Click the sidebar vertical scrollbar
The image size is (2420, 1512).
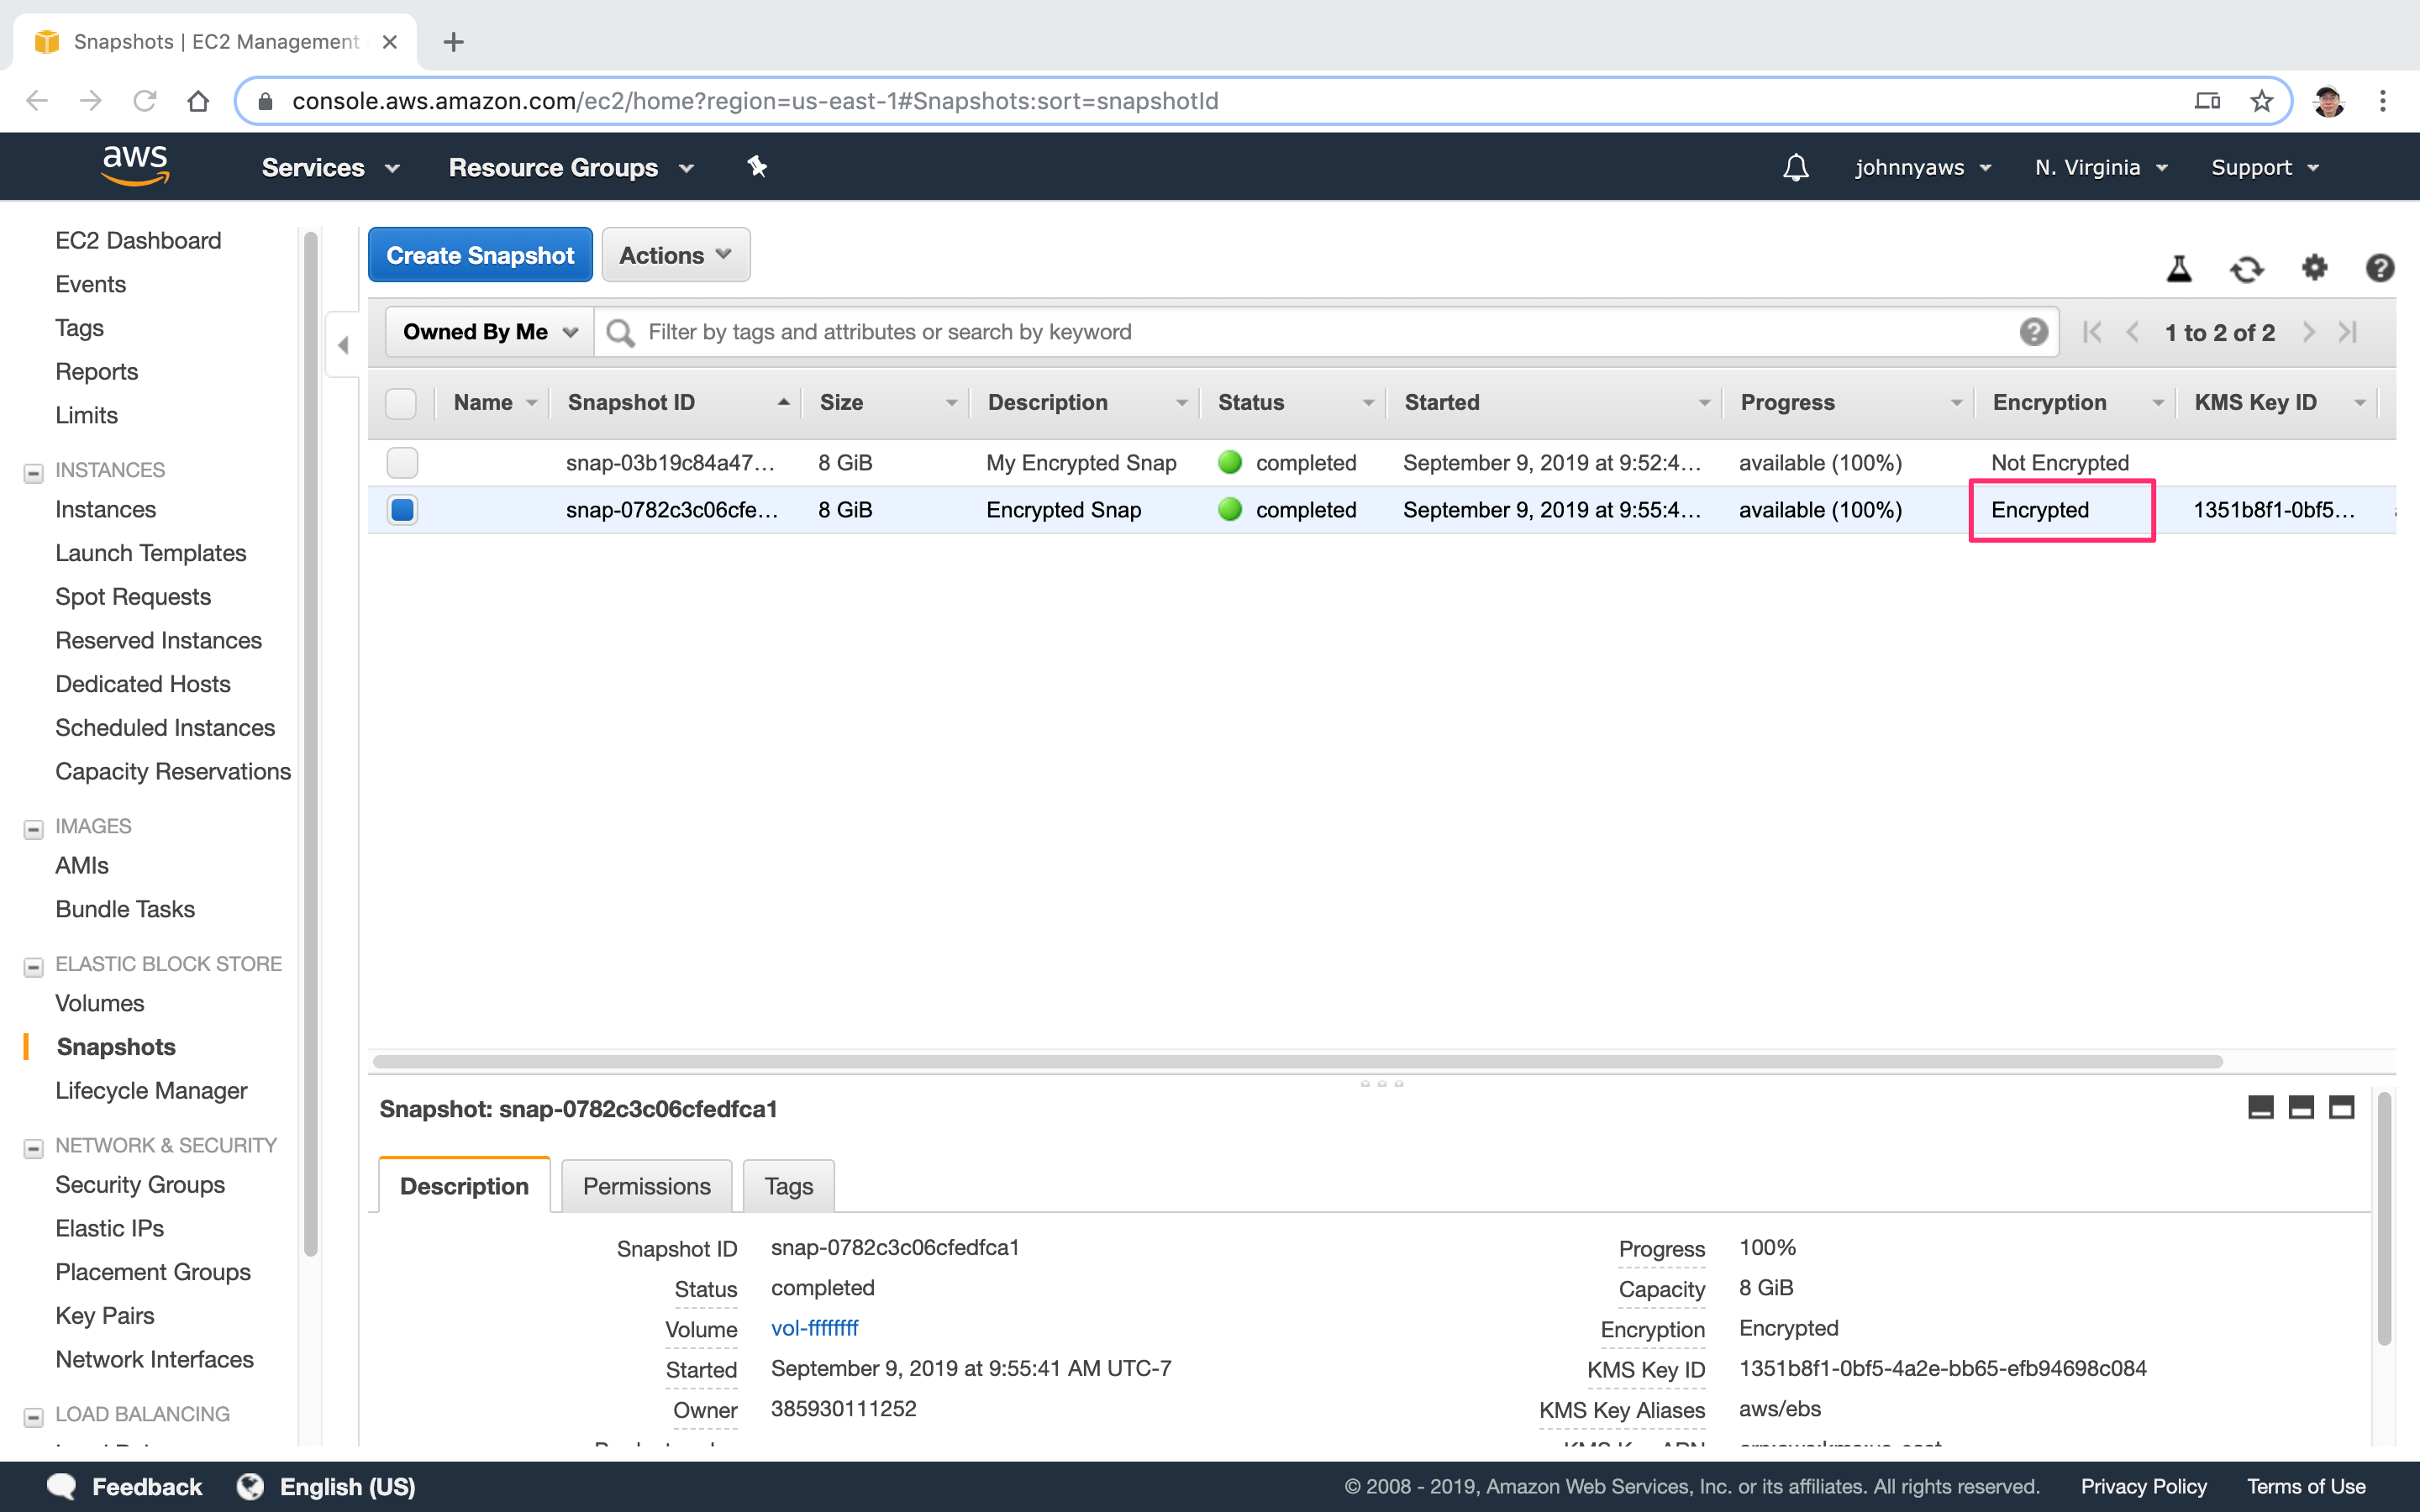click(310, 744)
